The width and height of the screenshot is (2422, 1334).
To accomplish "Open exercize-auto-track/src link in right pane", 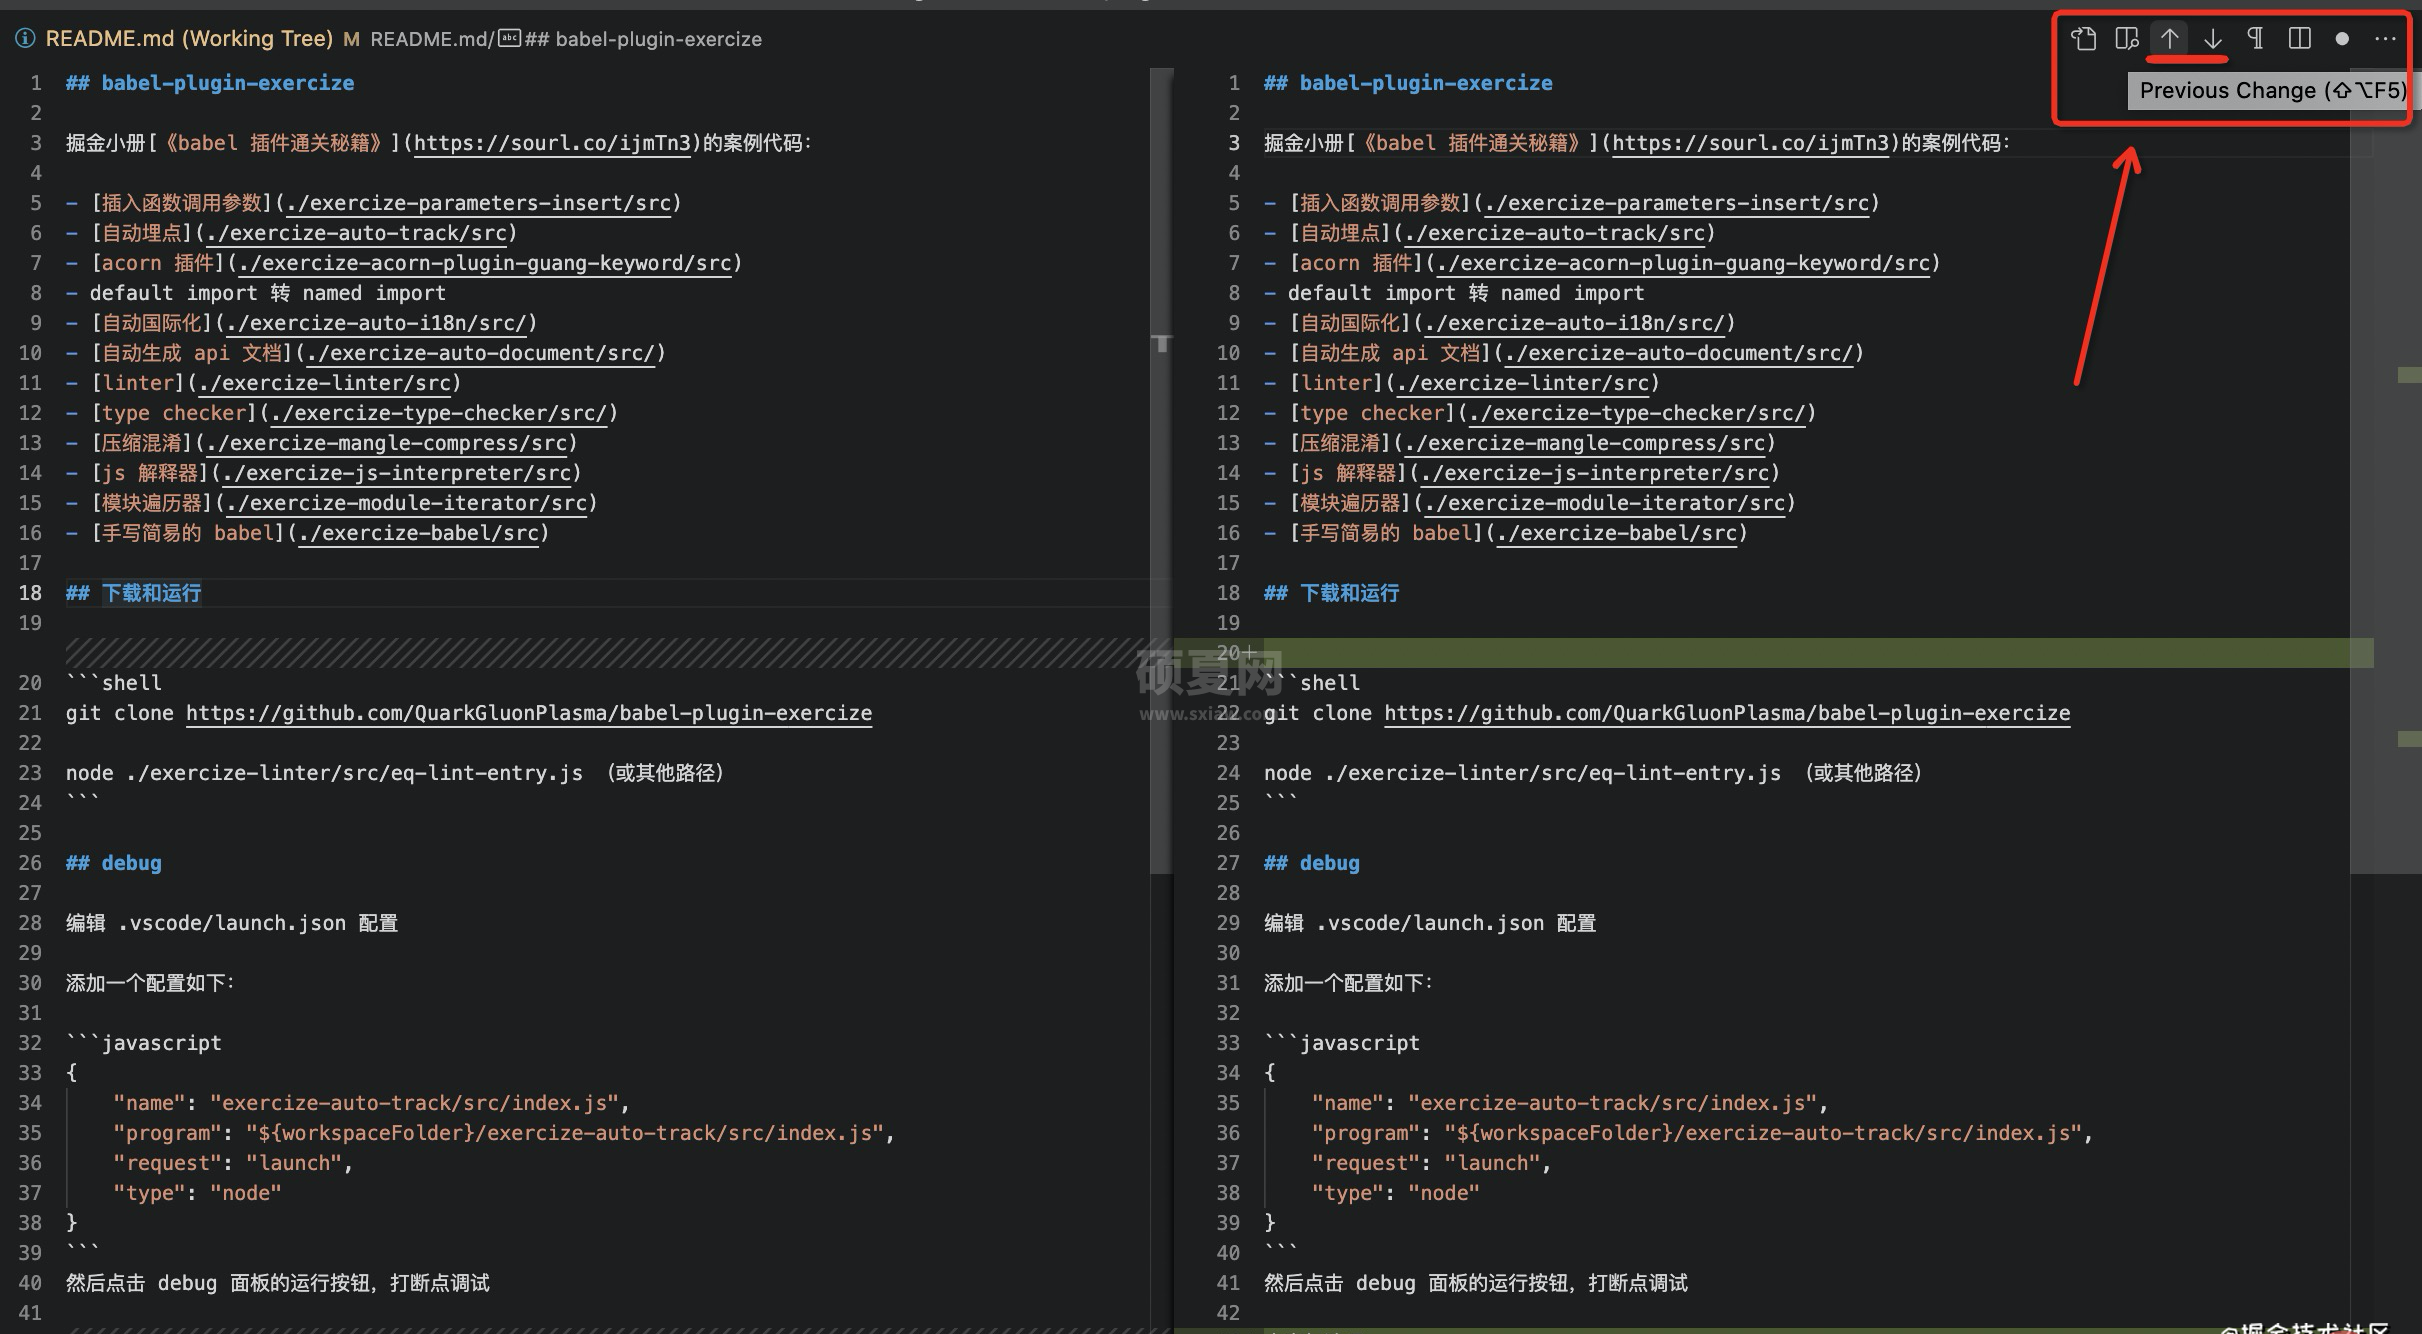I will [x=1554, y=233].
